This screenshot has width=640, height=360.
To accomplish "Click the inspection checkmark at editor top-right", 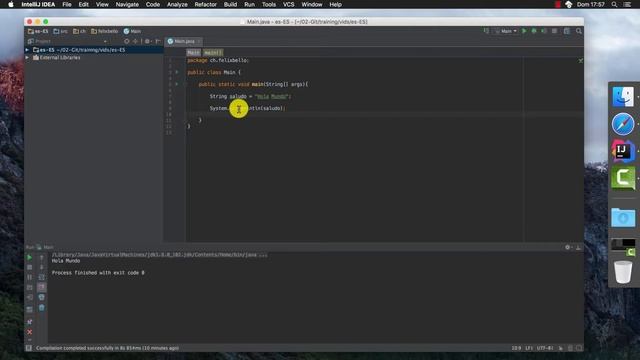I will click(580, 60).
